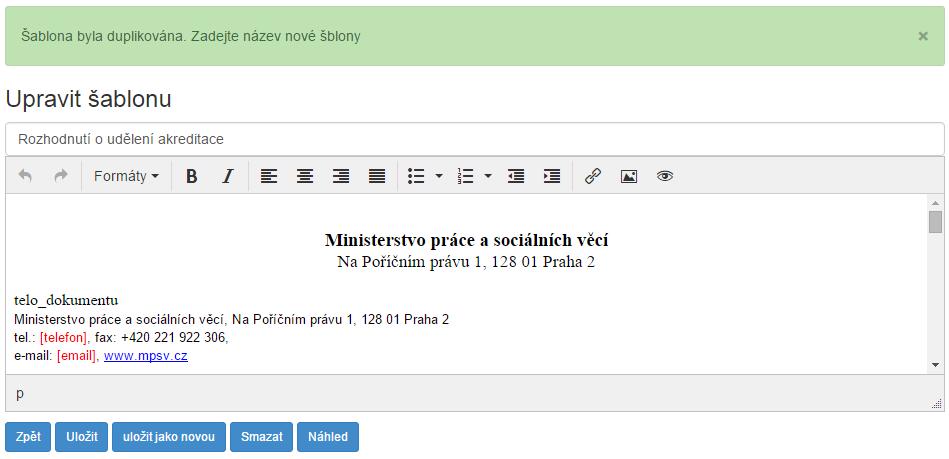
Task: Expand bullet list style options arrow
Action: (439, 176)
